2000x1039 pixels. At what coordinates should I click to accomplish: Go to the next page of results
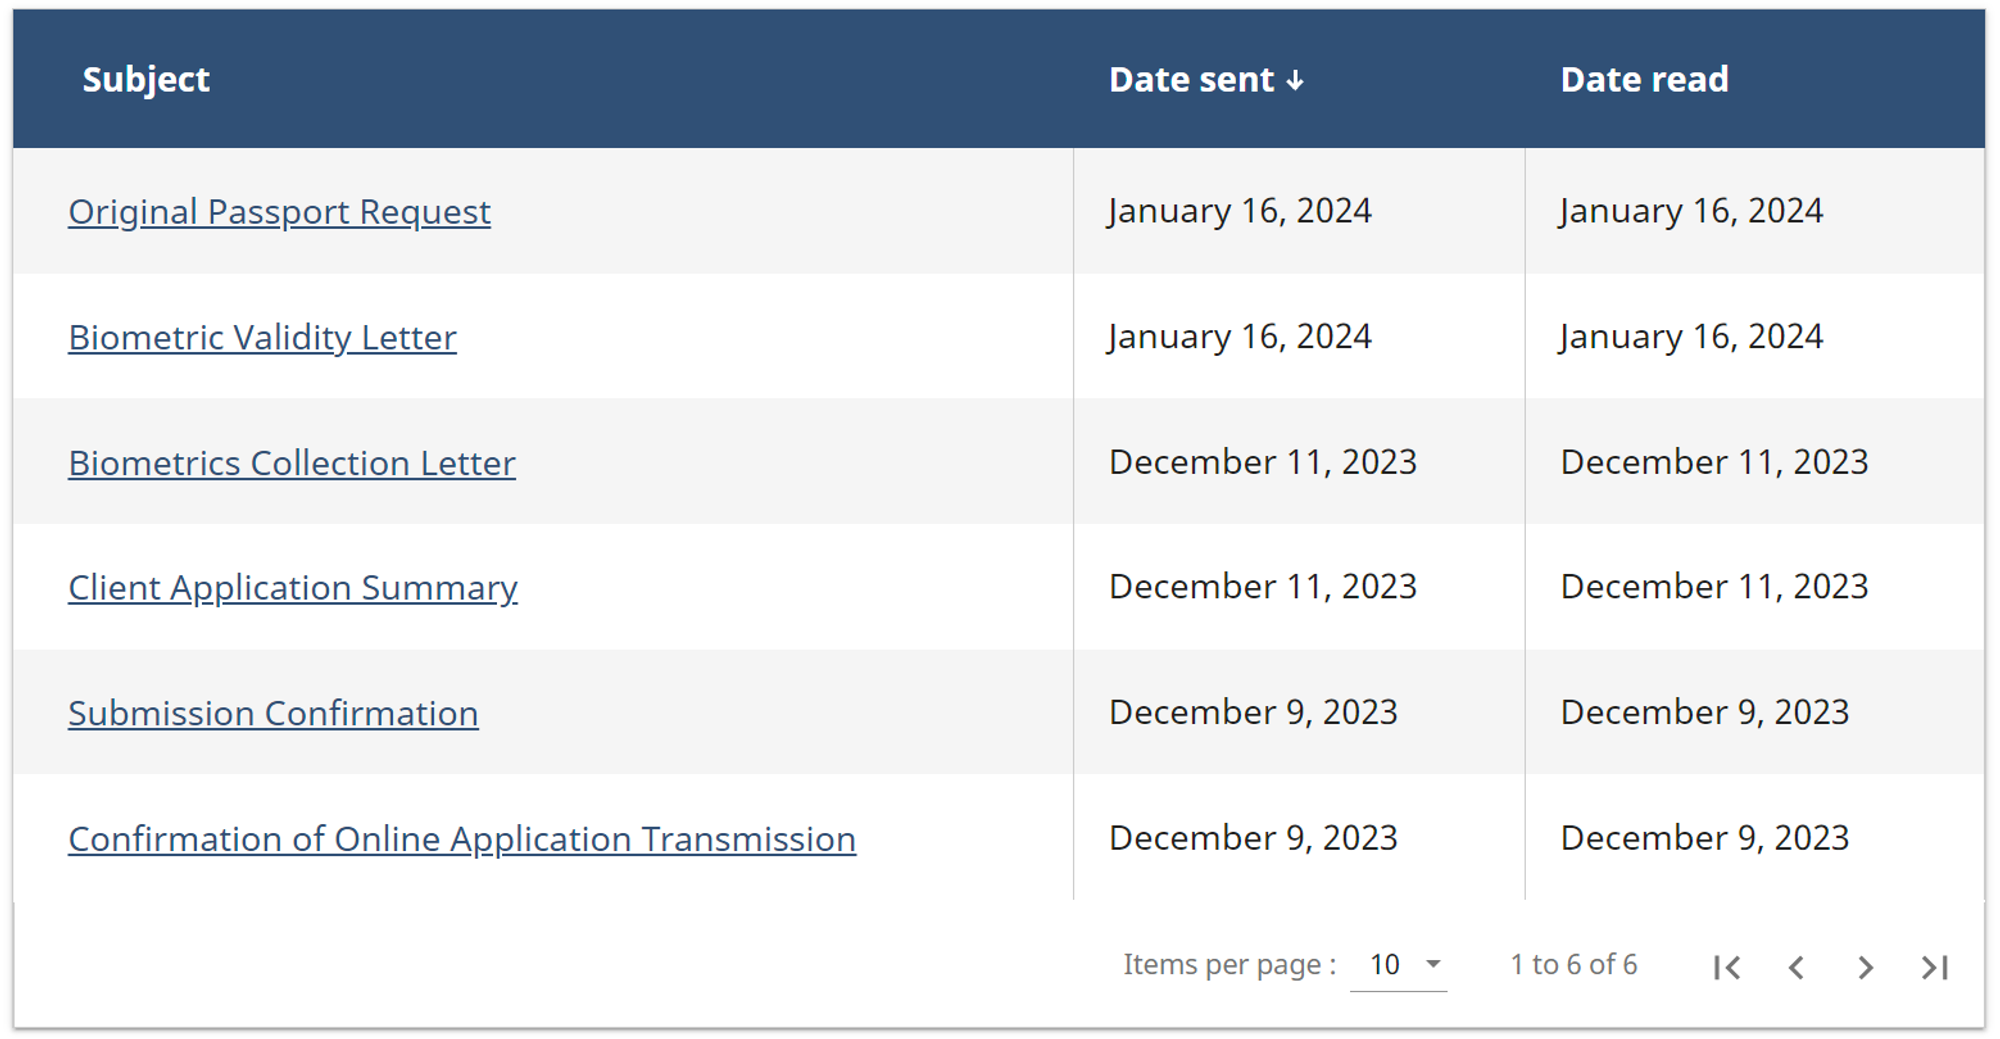click(1865, 967)
